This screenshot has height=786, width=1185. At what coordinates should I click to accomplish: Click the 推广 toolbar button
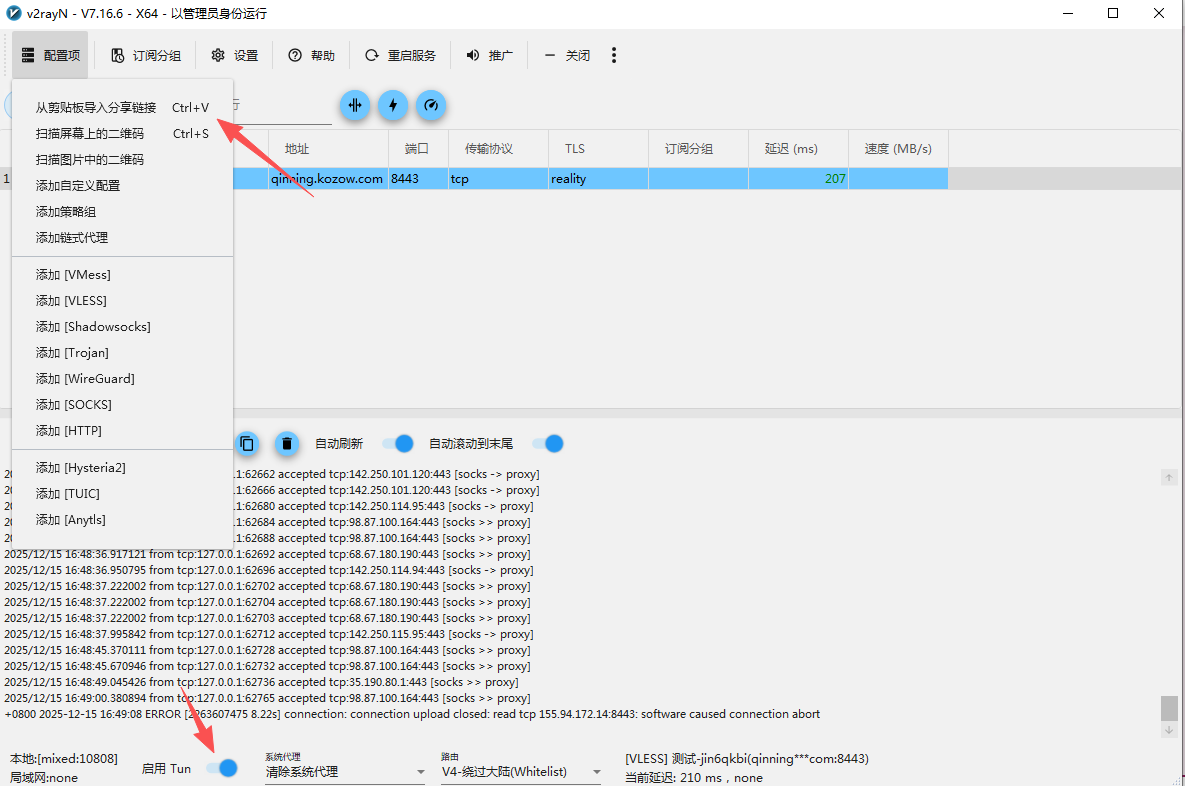click(489, 56)
